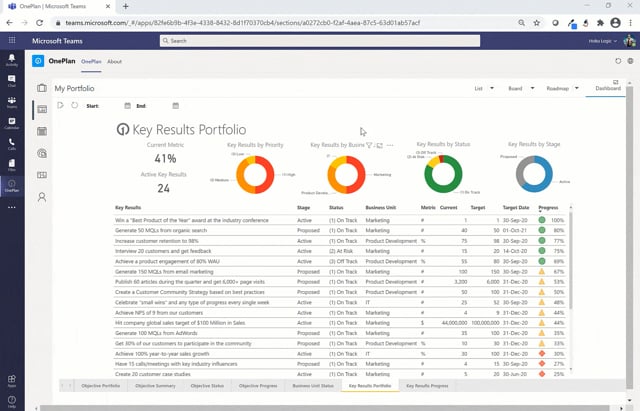Image resolution: width=640 pixels, height=411 pixels.
Task: Sort by the Progress column header
Action: pyautogui.click(x=548, y=208)
